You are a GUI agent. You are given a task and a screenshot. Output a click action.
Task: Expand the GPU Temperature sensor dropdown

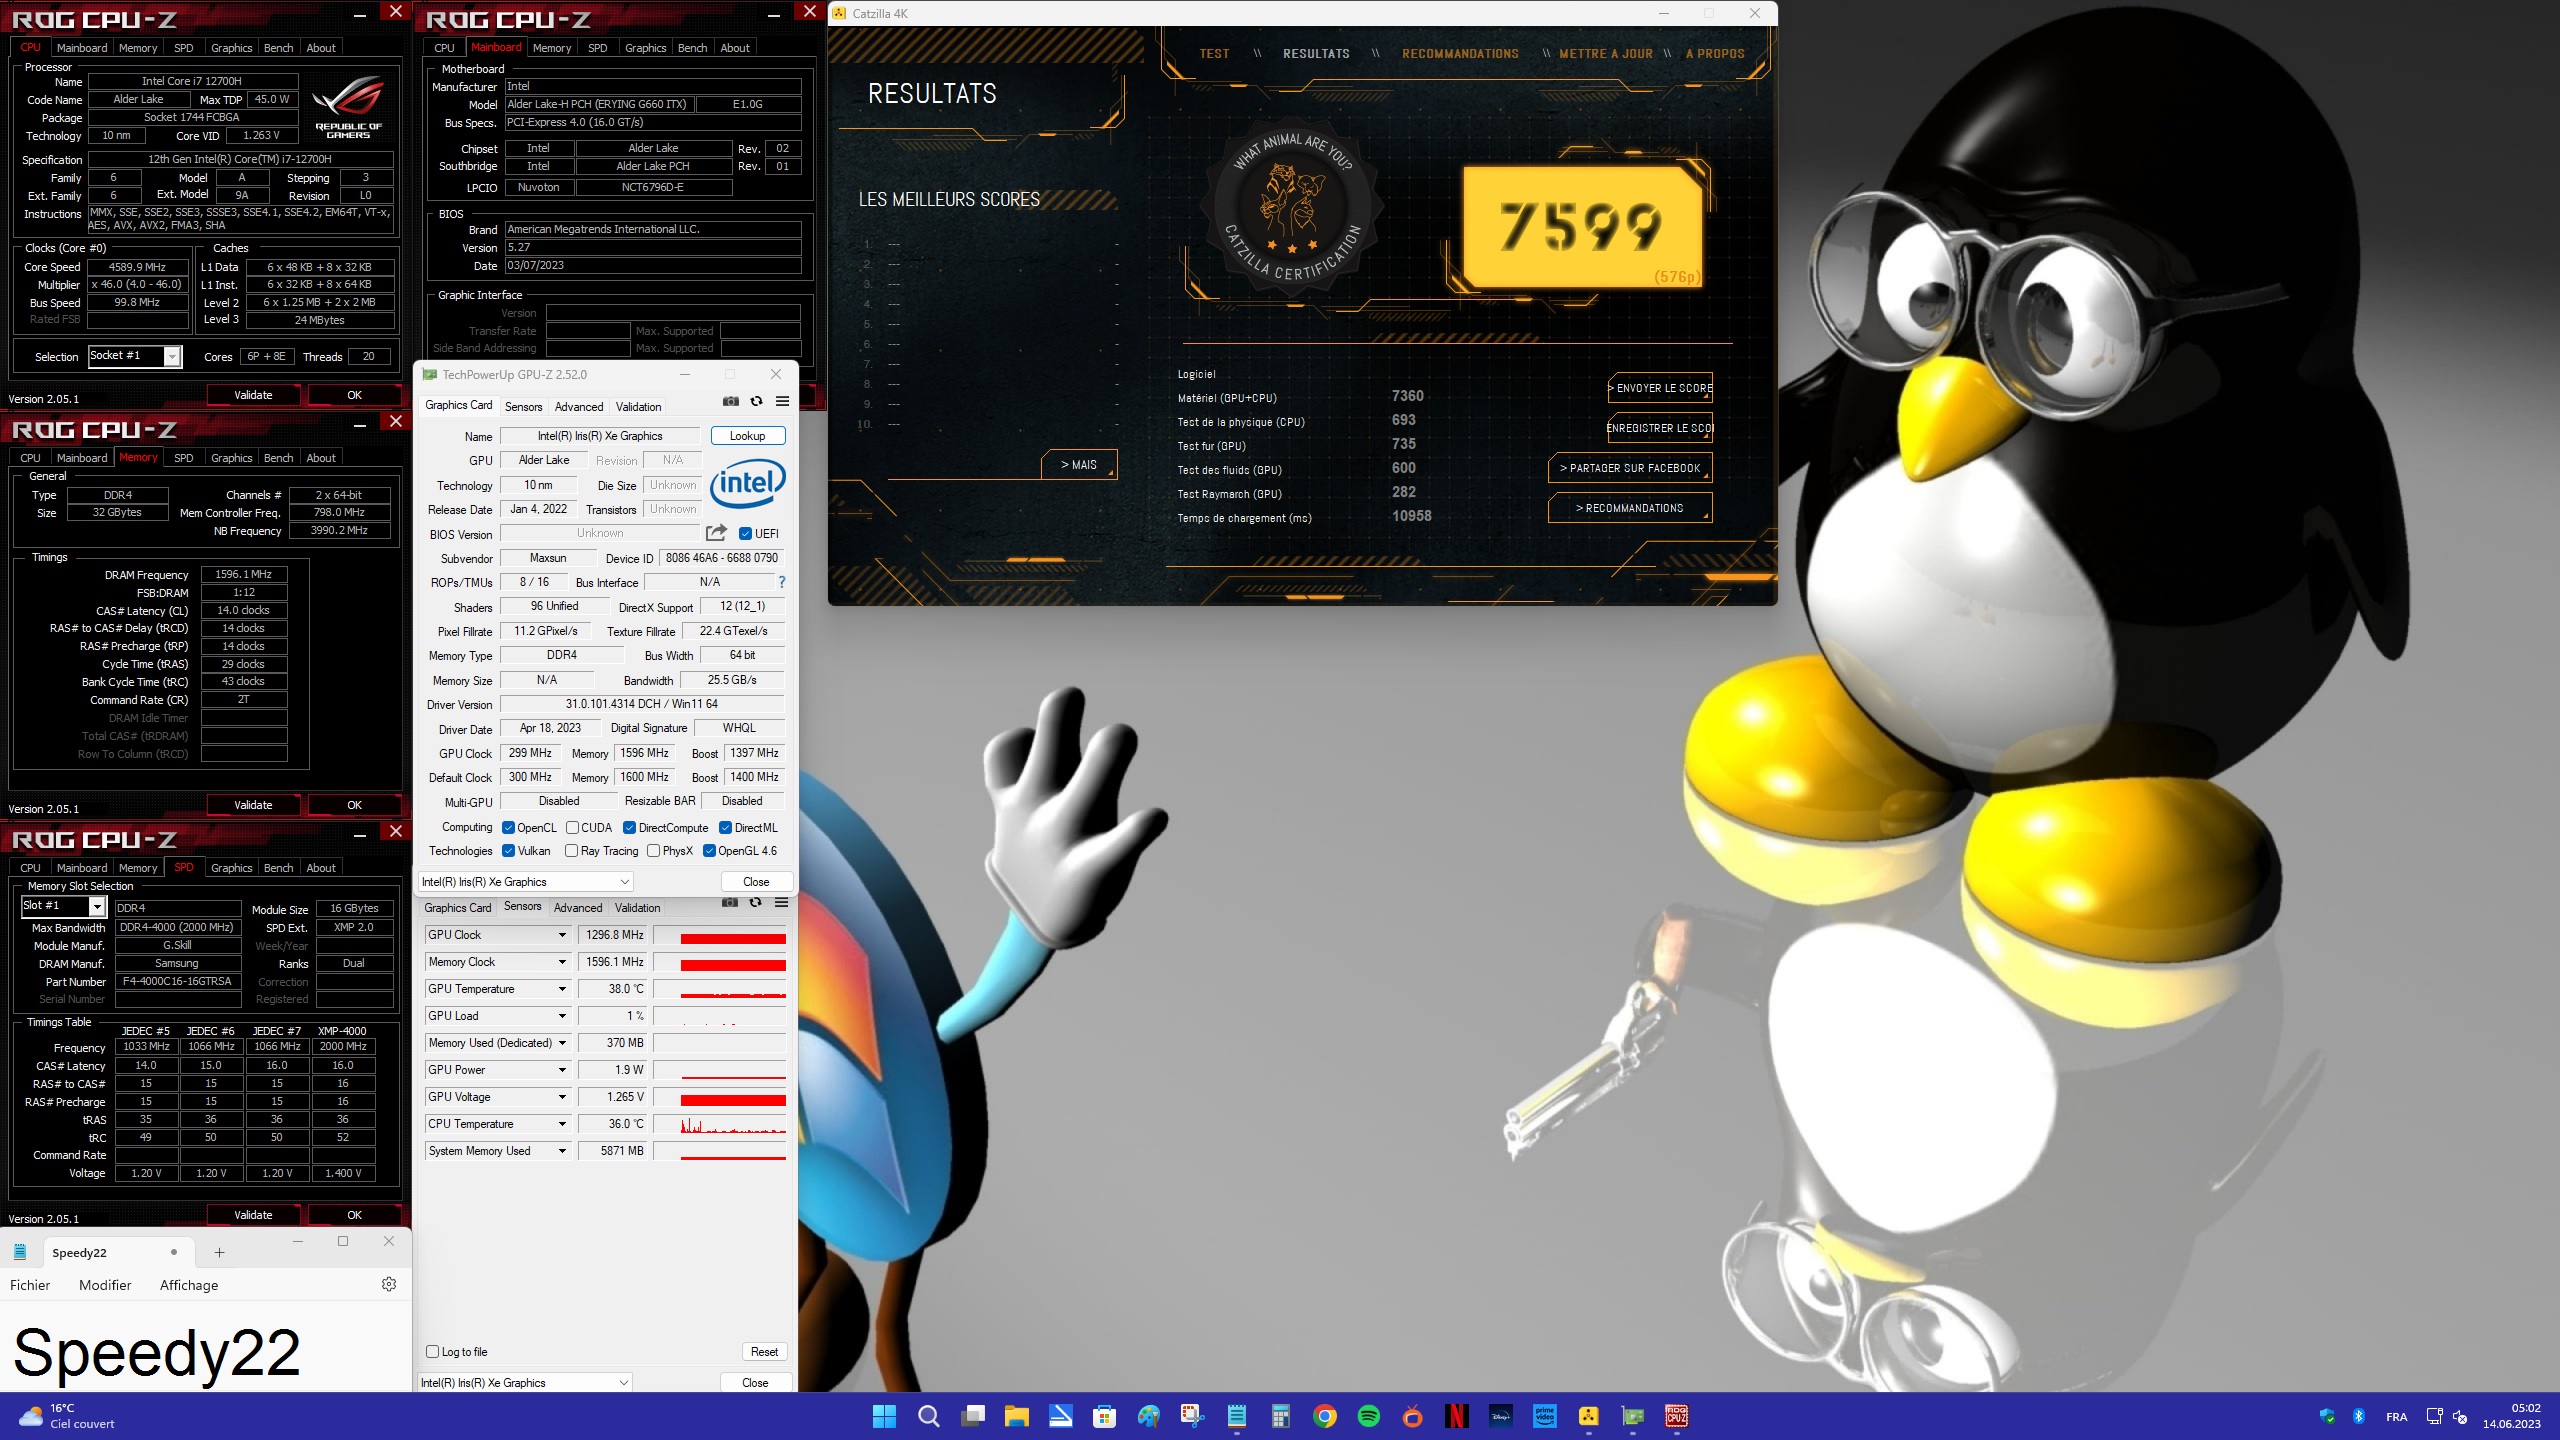(x=562, y=989)
